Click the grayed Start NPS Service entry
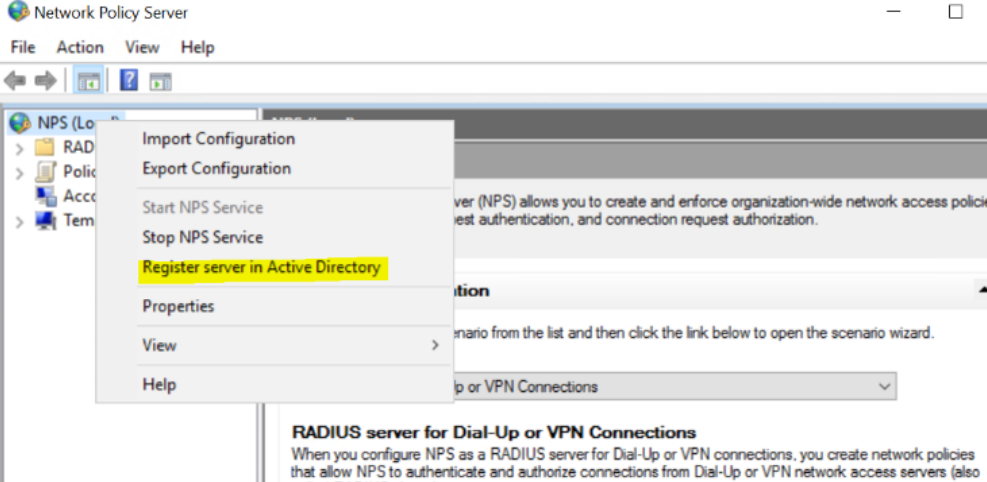The width and height of the screenshot is (987, 482). (x=203, y=208)
